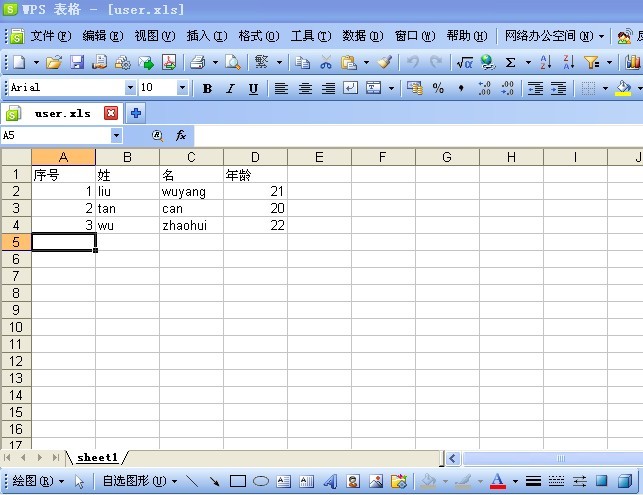This screenshot has height=495, width=643.
Task: Align text right
Action: click(x=328, y=88)
